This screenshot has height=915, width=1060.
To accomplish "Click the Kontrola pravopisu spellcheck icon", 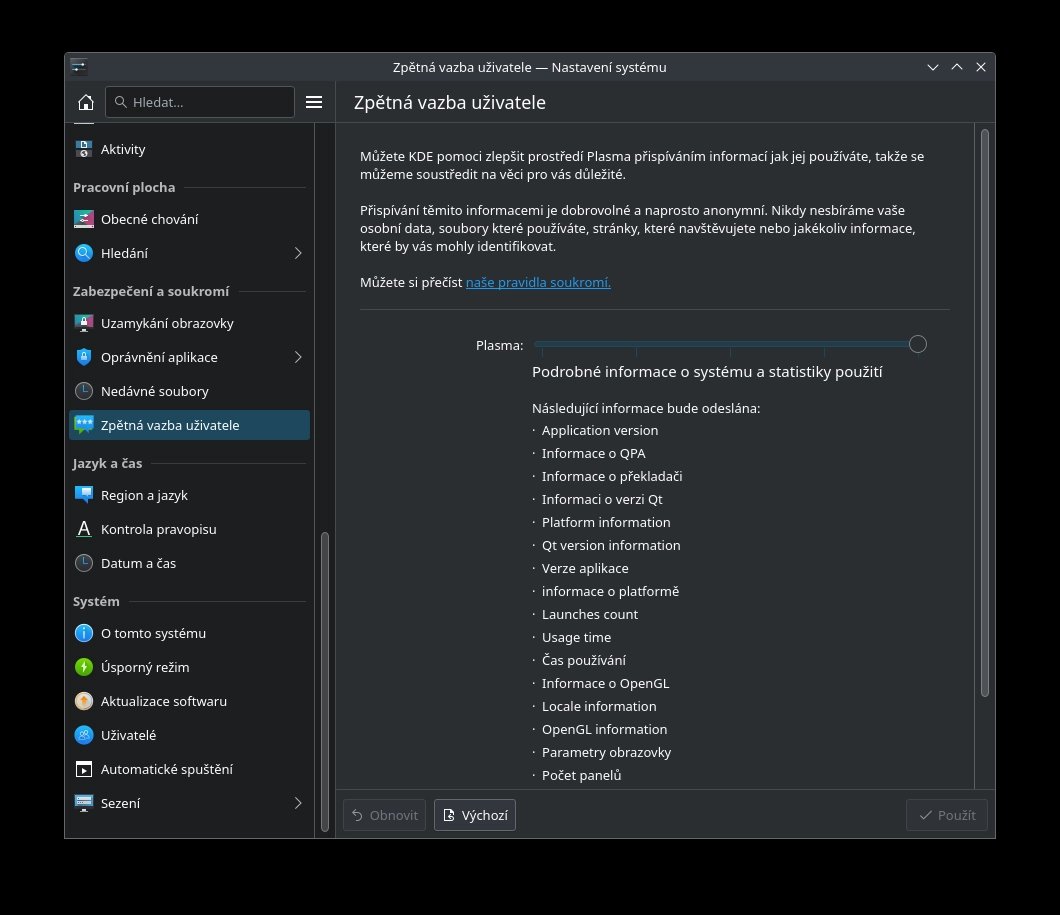I will click(x=84, y=529).
